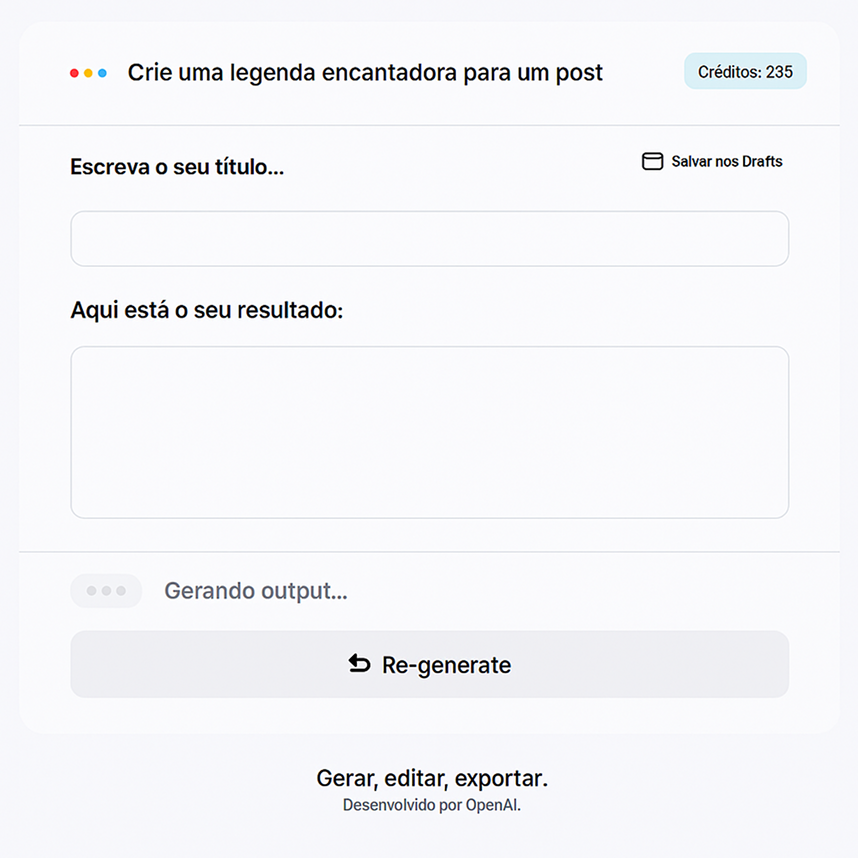Click the leftmost dot of the loading indicator
This screenshot has height=858, width=858.
tap(92, 591)
